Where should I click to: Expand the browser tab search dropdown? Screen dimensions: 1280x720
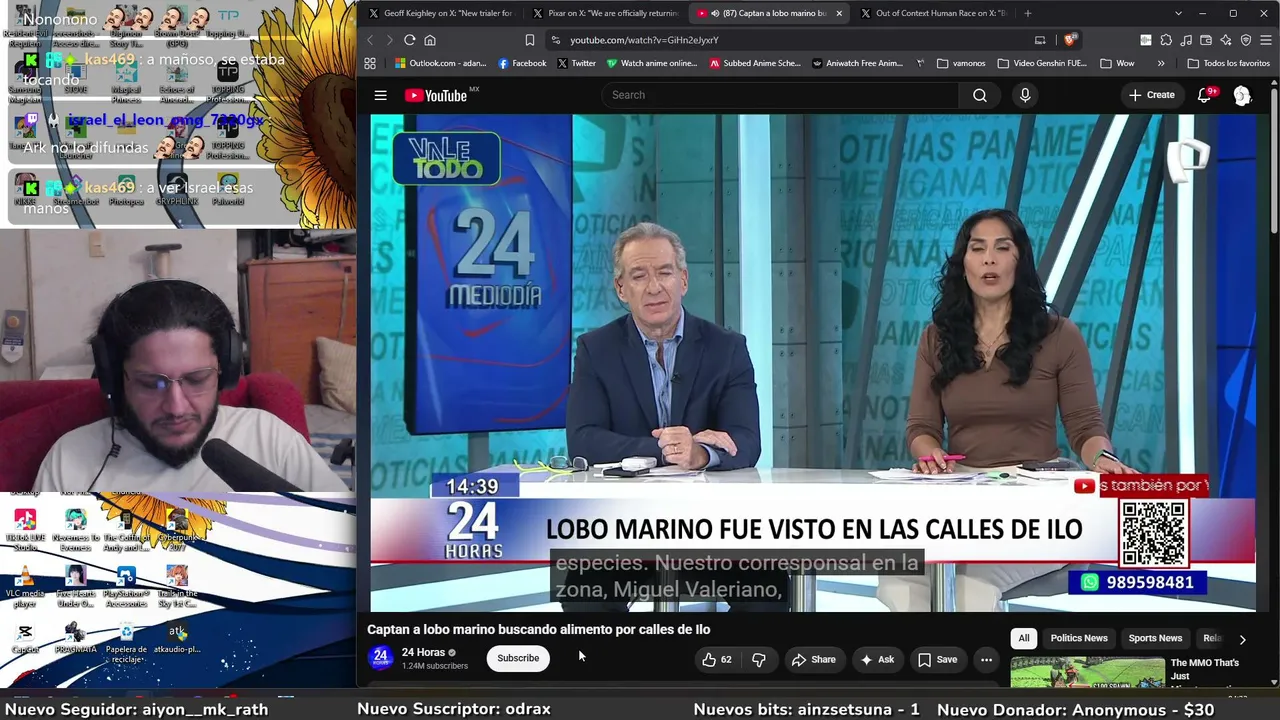click(1178, 13)
